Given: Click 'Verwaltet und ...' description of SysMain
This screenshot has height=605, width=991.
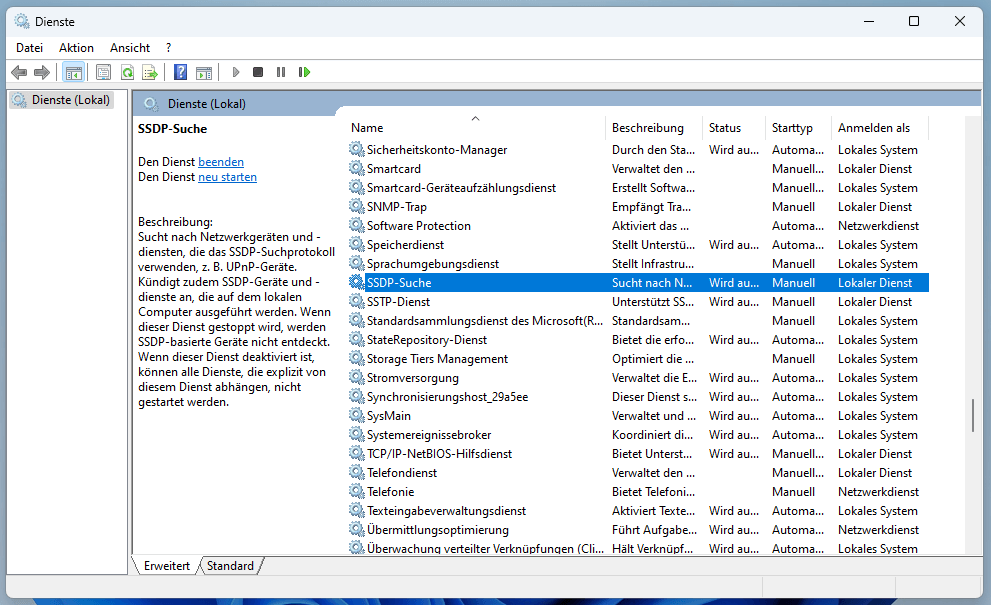Looking at the screenshot, I should click(654, 415).
